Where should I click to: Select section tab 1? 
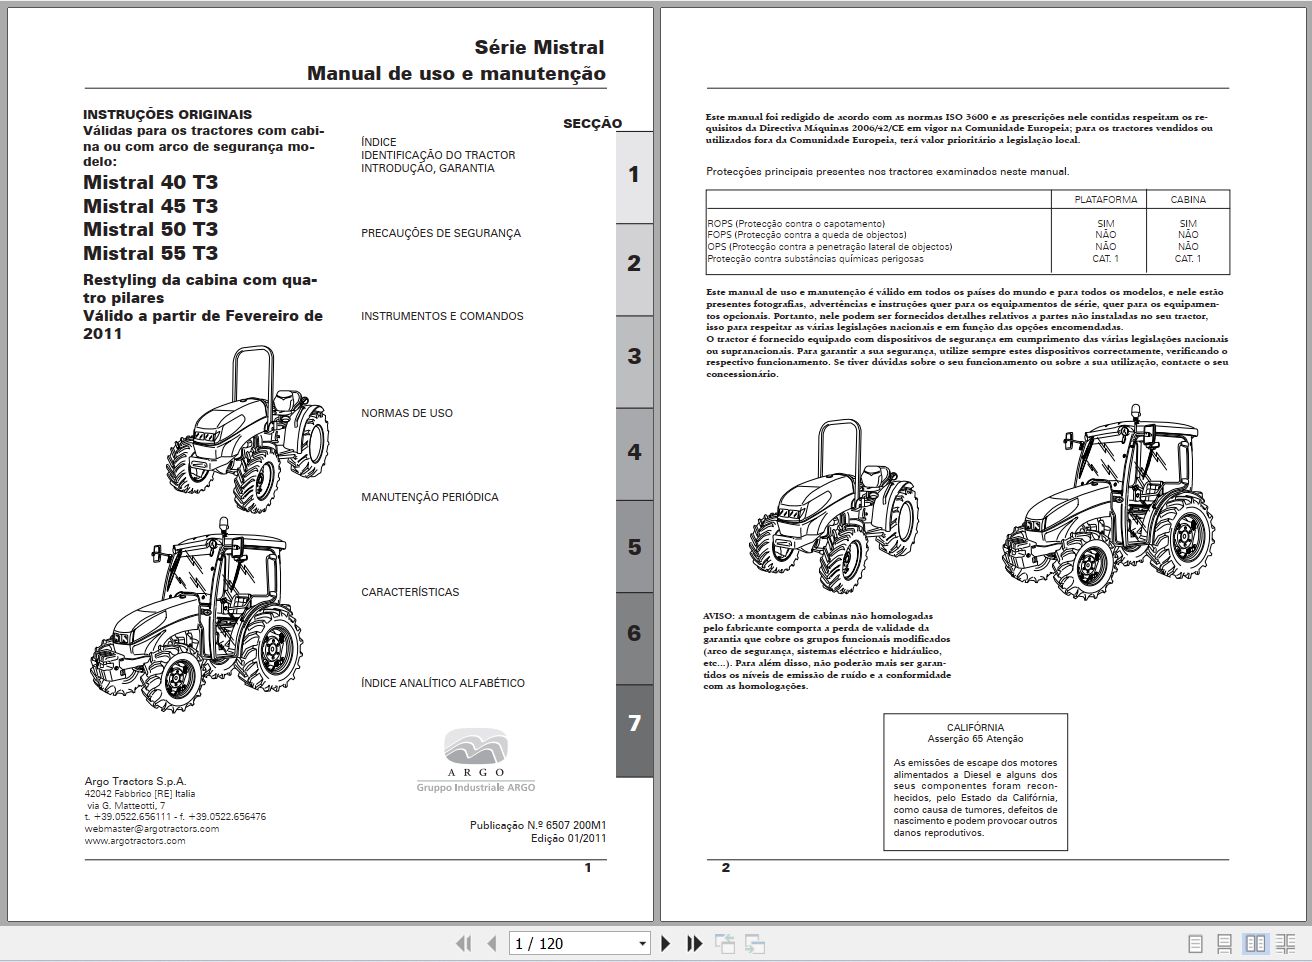coord(634,176)
